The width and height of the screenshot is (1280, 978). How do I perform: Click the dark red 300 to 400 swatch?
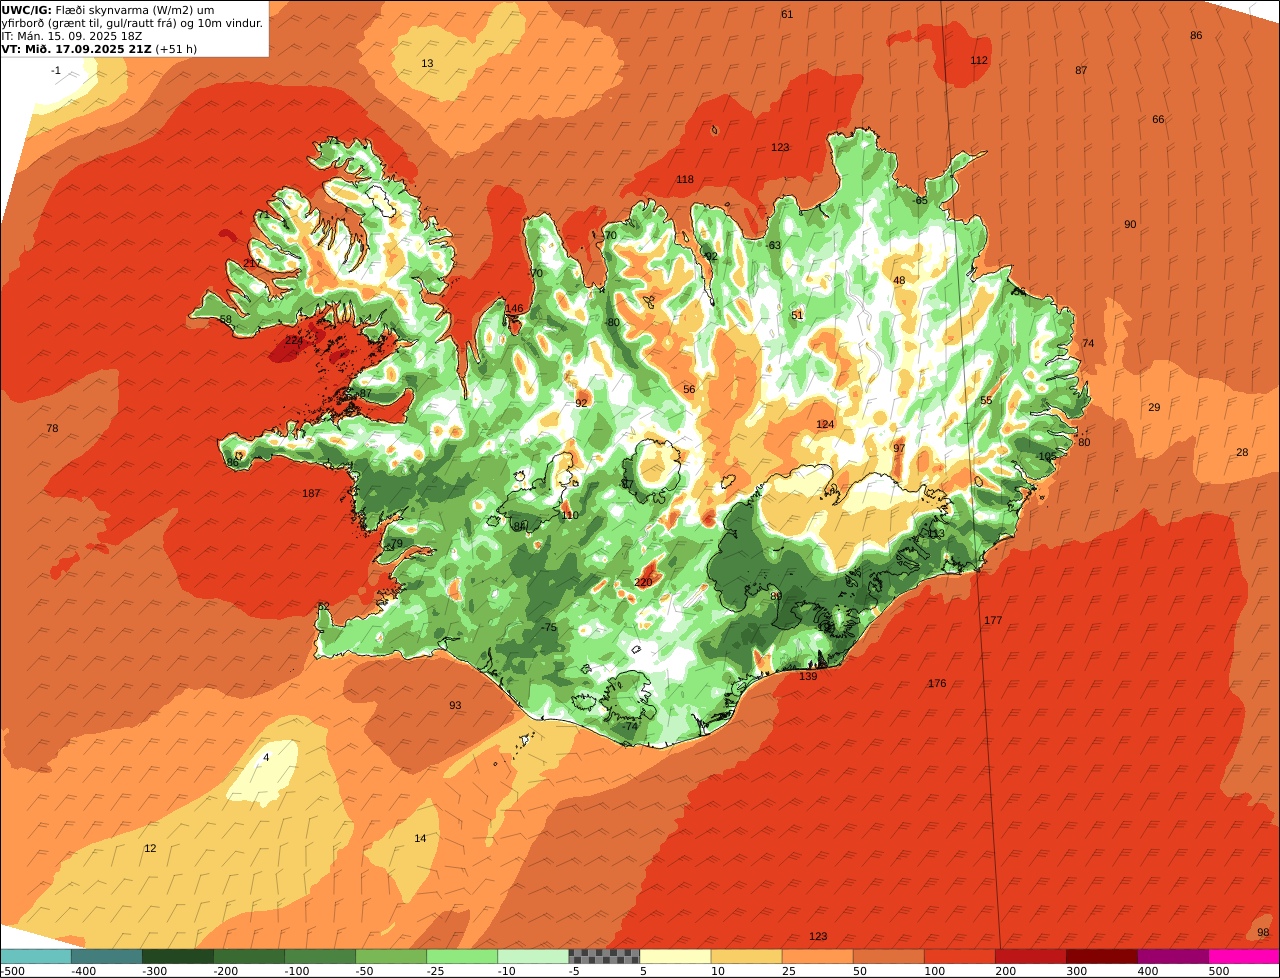point(1101,956)
